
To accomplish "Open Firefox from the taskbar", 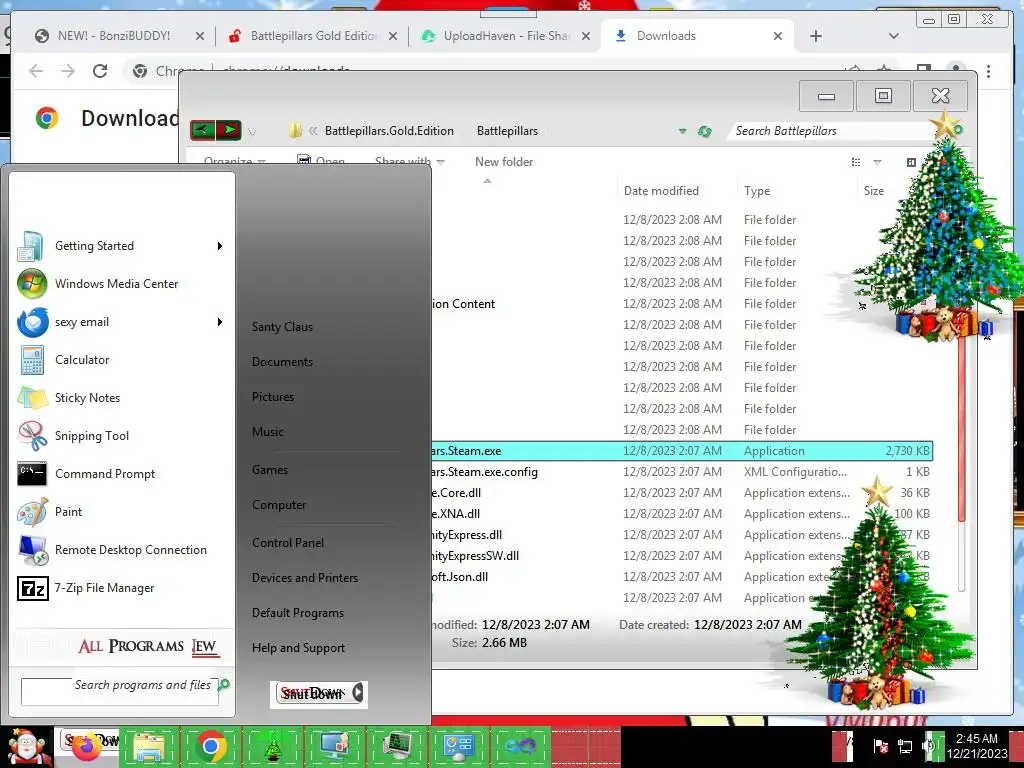I will pyautogui.click(x=86, y=747).
